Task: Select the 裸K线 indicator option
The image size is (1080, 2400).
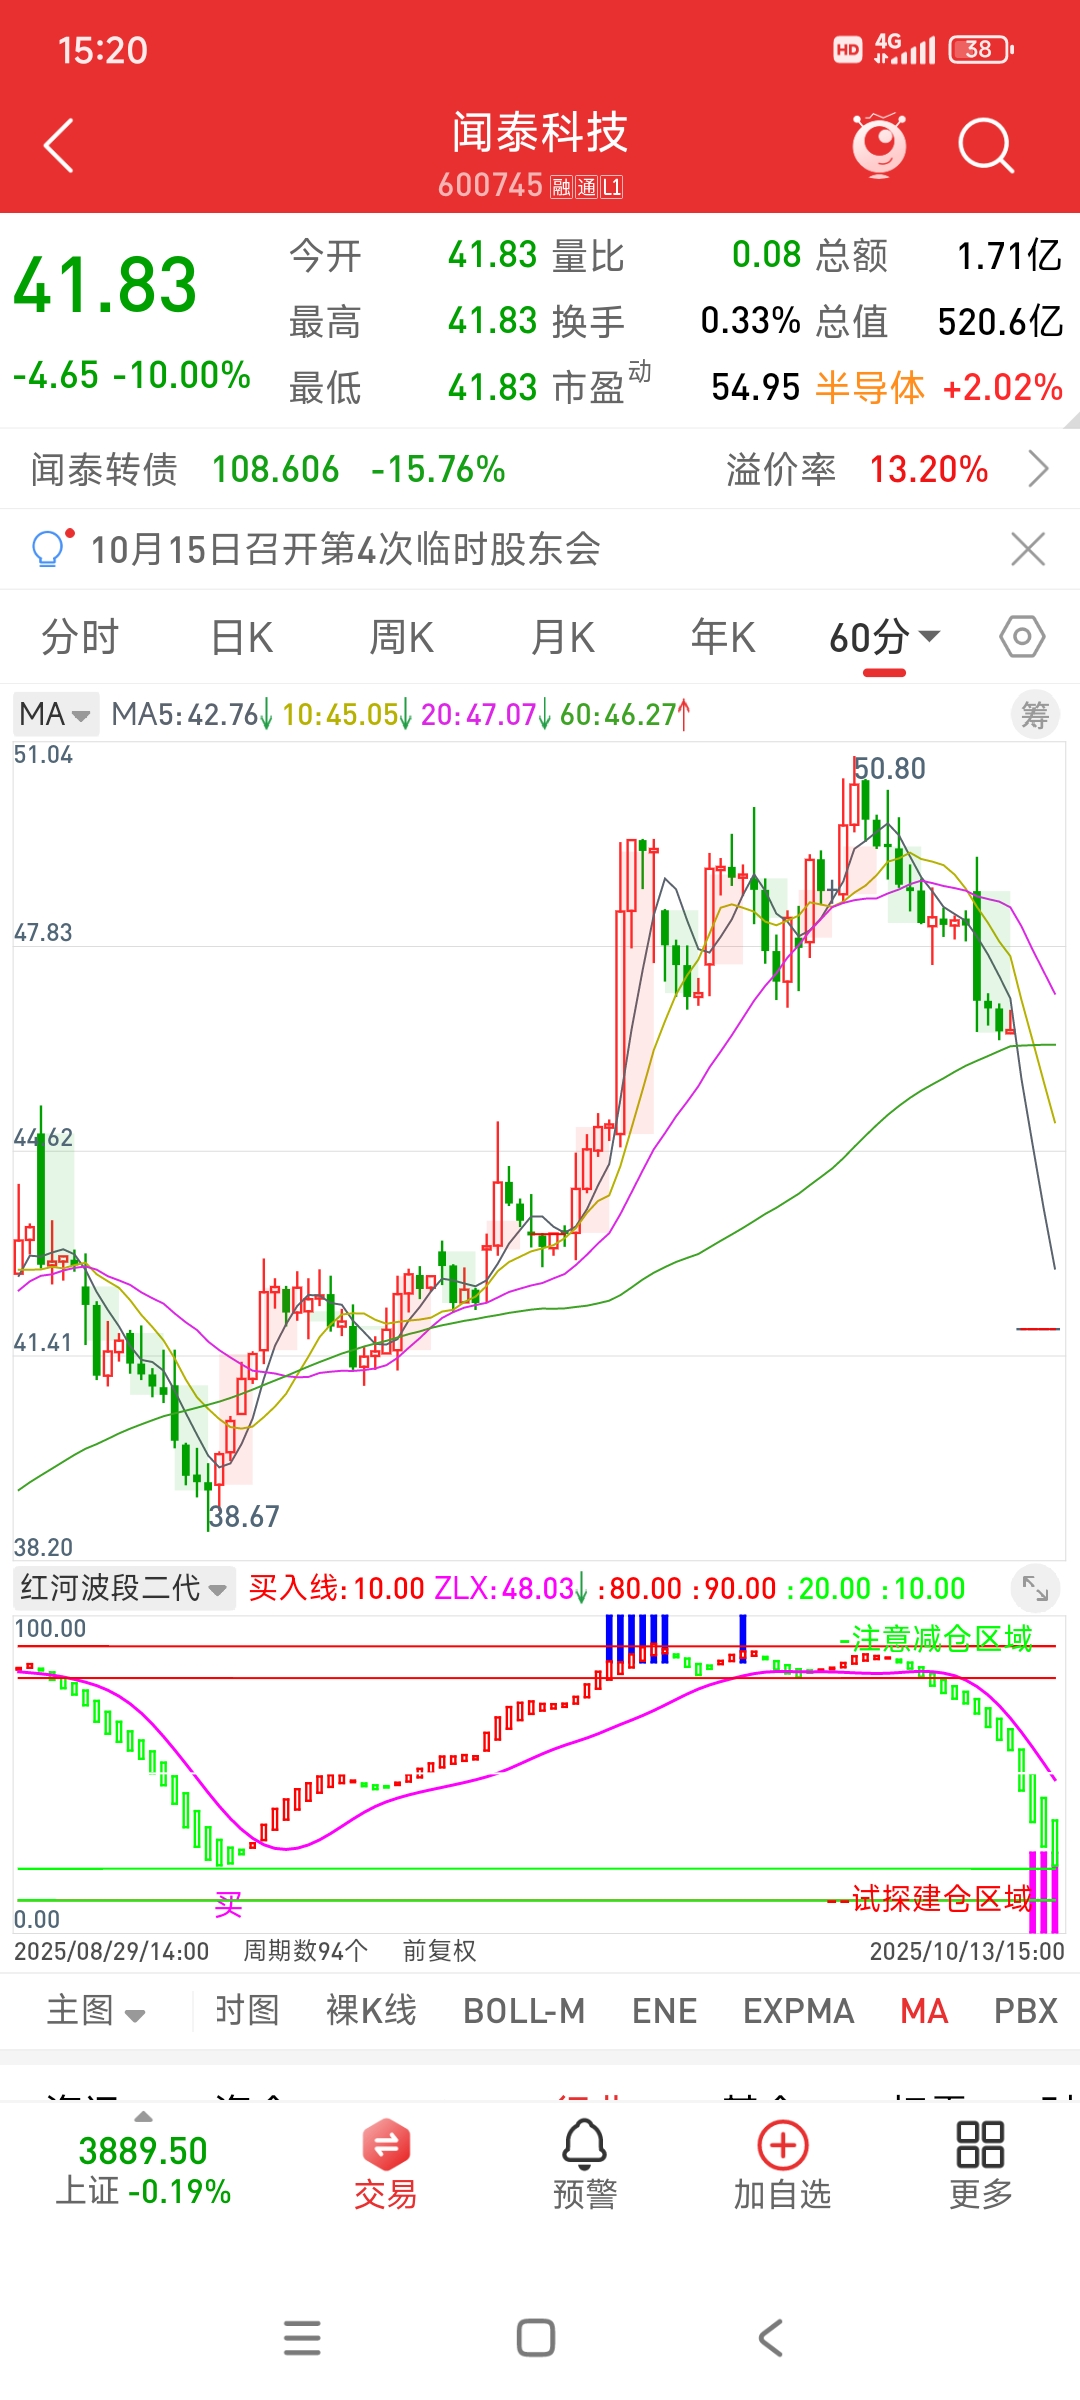Action: [371, 2010]
